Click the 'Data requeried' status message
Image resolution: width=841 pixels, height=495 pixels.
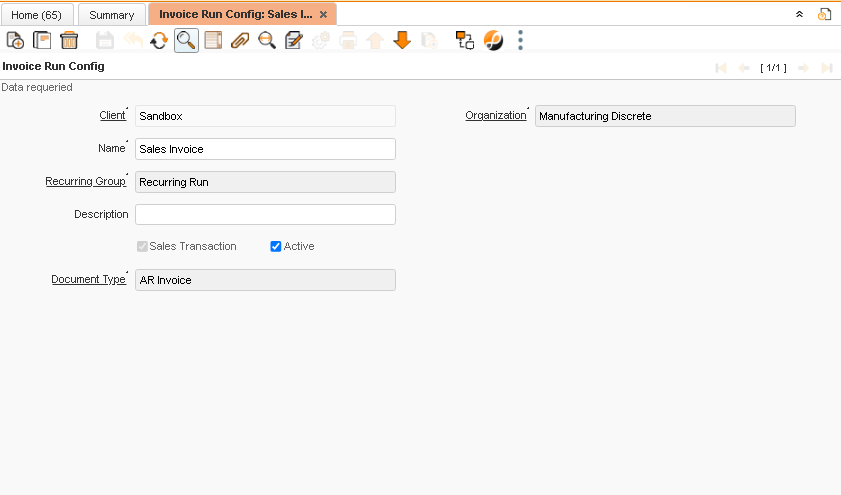(x=37, y=87)
